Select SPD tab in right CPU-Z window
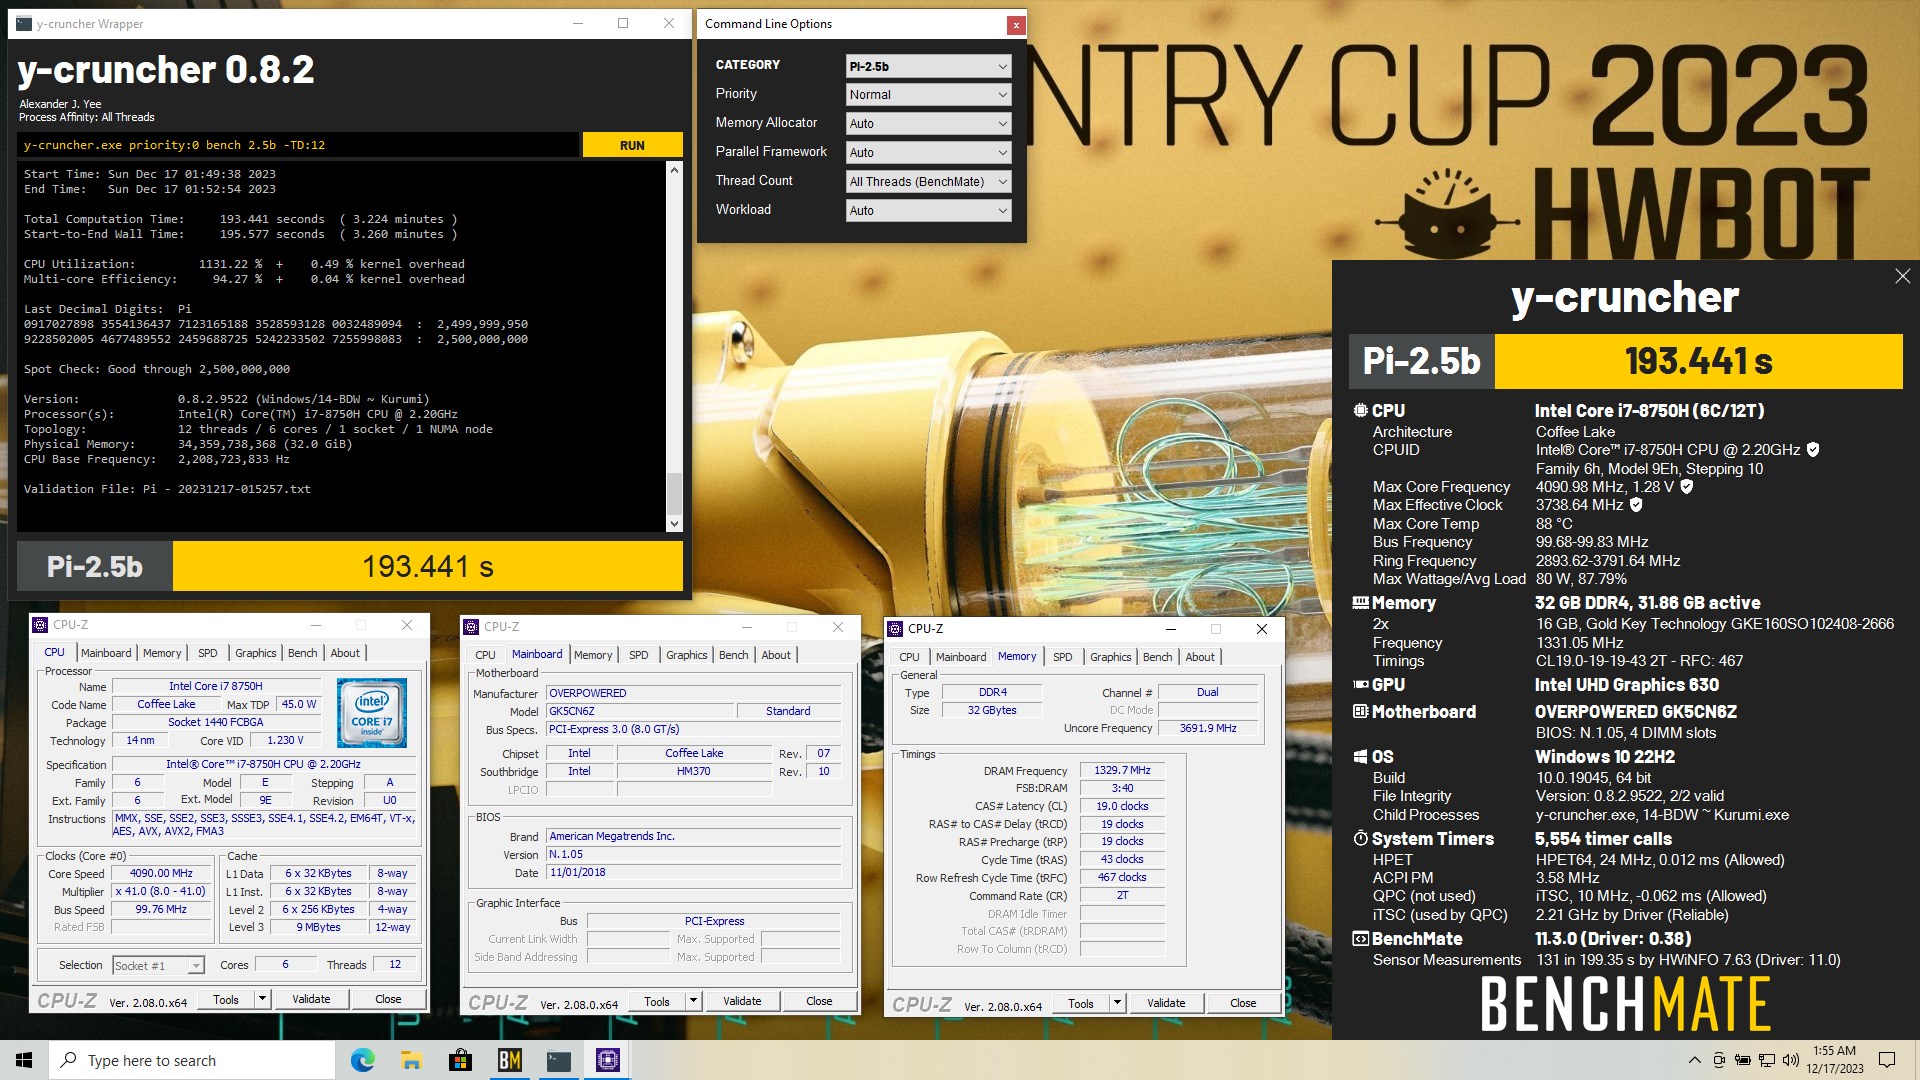The image size is (1920, 1080). 1063,657
